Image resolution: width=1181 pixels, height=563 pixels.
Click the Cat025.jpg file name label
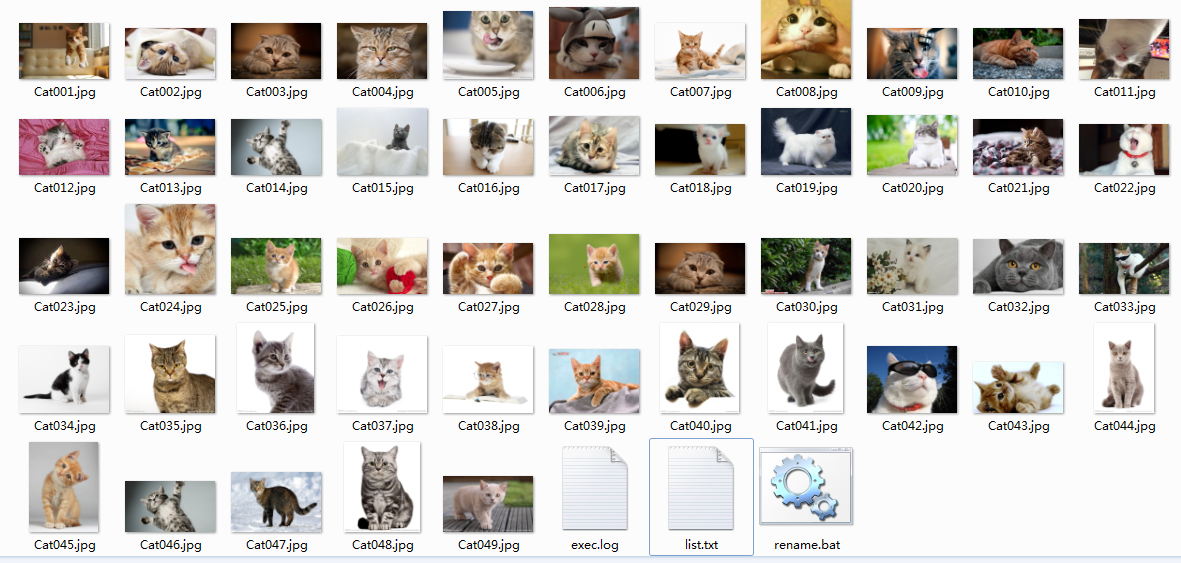(276, 307)
